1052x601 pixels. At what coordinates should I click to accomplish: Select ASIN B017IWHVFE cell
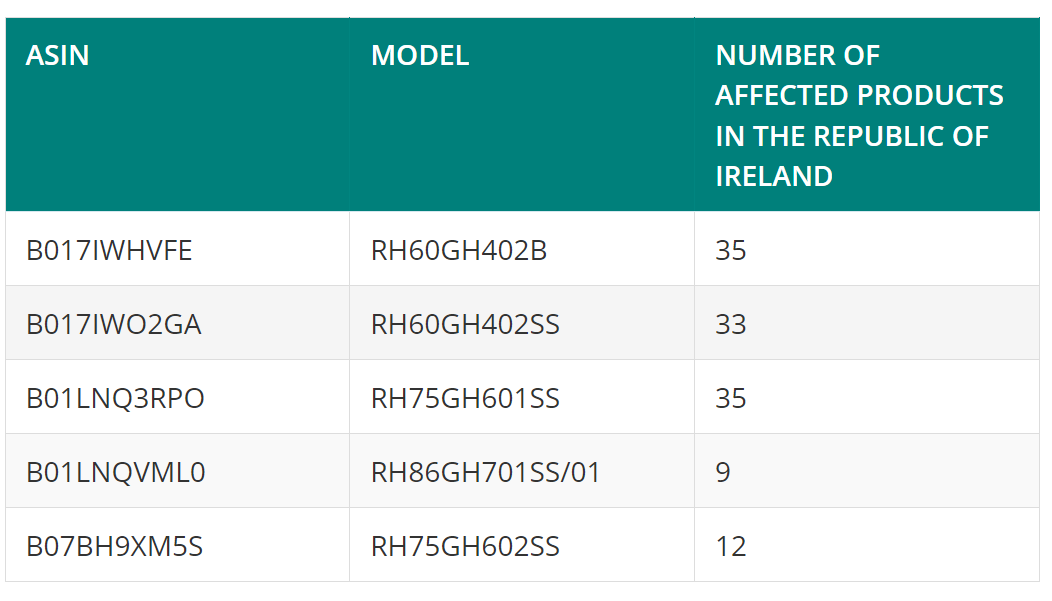[178, 249]
